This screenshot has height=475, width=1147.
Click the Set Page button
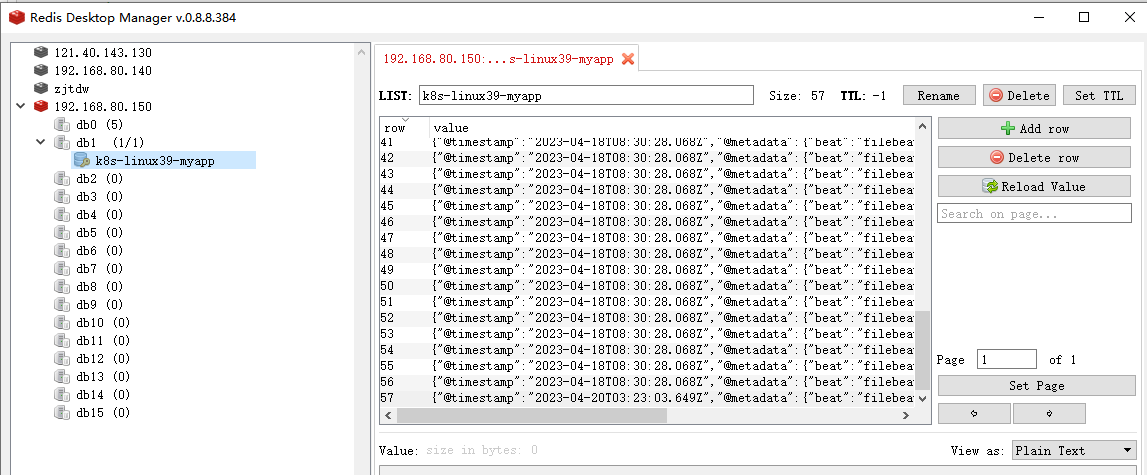pyautogui.click(x=1037, y=386)
